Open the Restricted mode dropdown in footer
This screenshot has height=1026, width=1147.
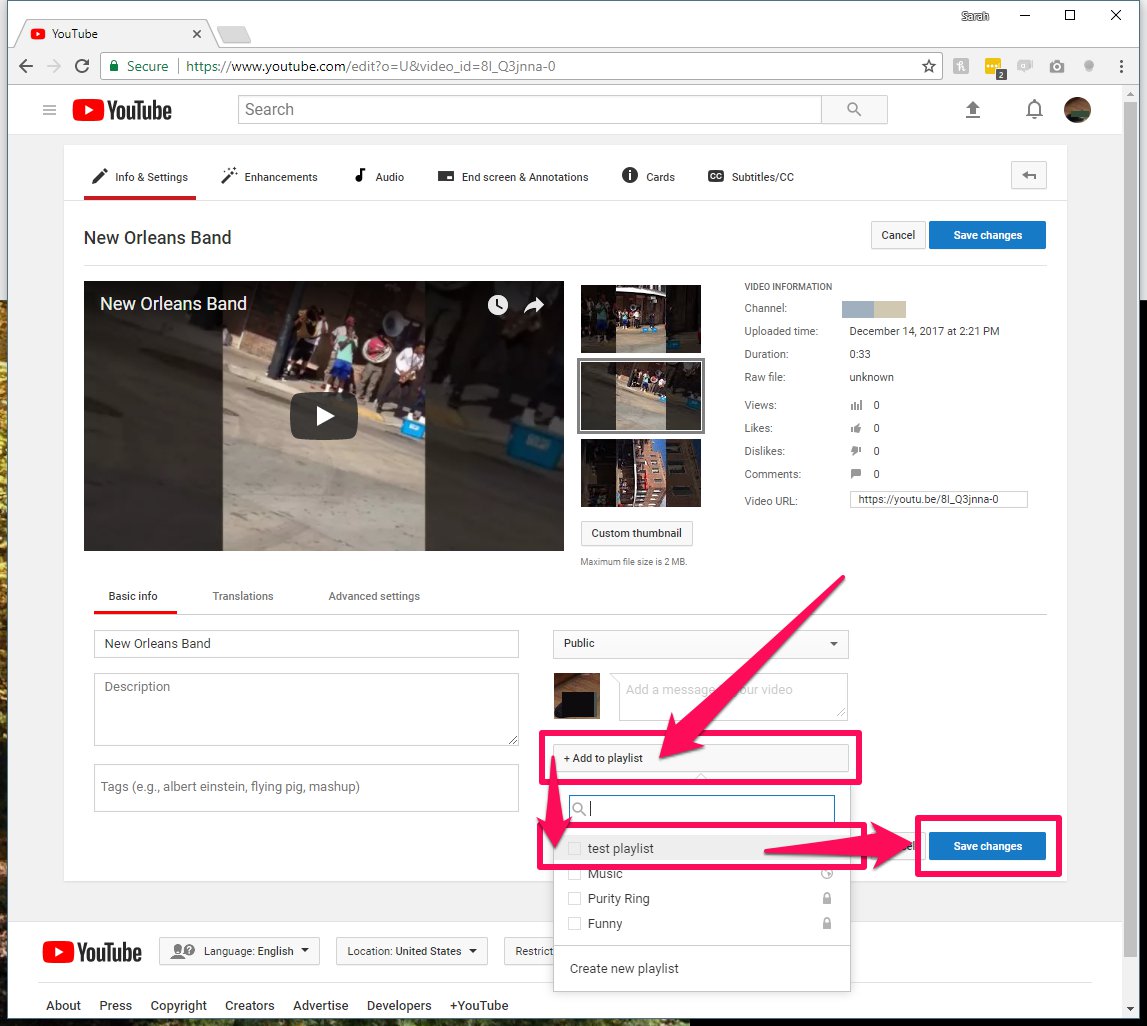[x=530, y=951]
